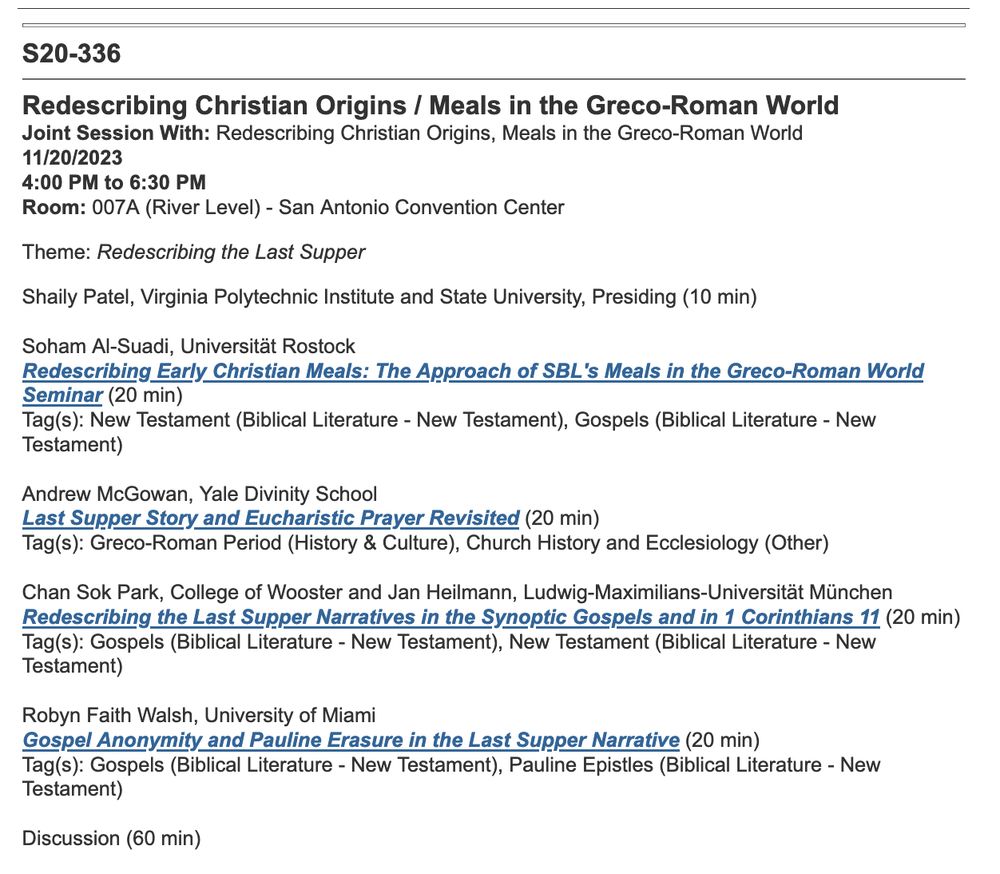Viewport: 1000px width, 874px height.
Task: Open Last Supper Story and Eucharistic Prayer Revisited
Action: point(270,518)
